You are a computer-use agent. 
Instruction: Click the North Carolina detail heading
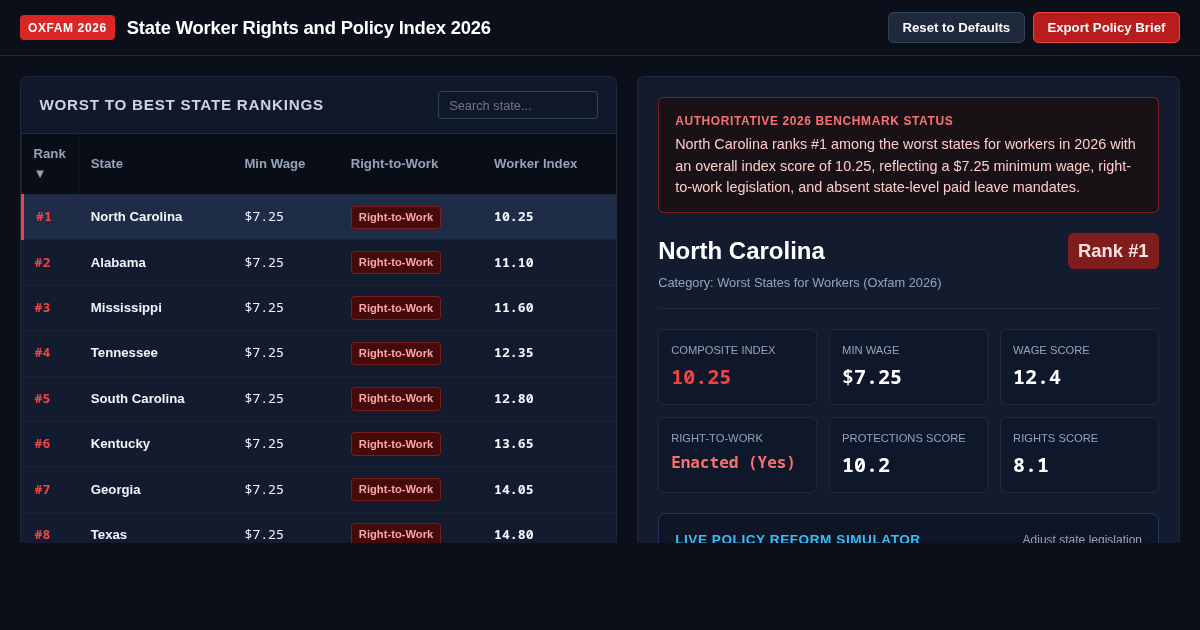click(741, 251)
